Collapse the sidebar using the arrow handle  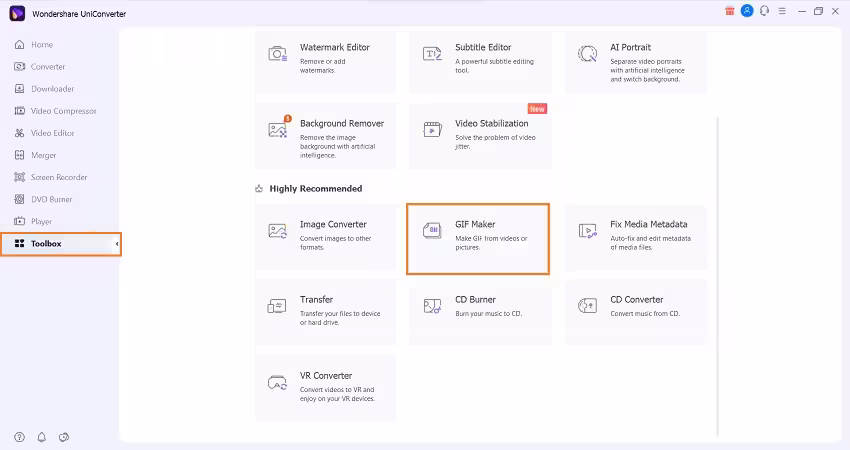117,244
